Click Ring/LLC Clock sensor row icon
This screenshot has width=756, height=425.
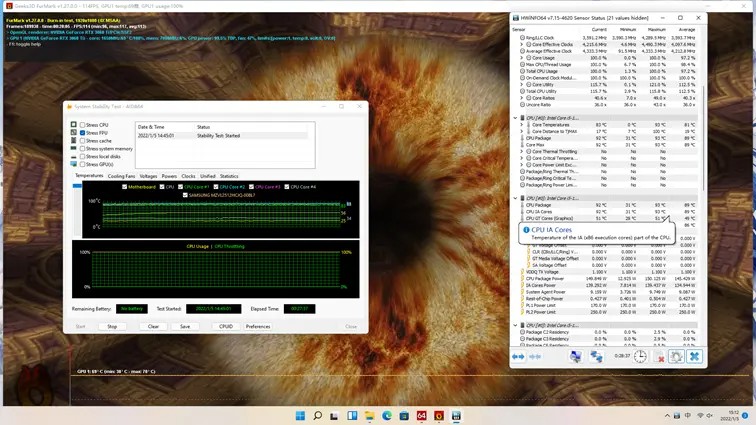[522, 38]
